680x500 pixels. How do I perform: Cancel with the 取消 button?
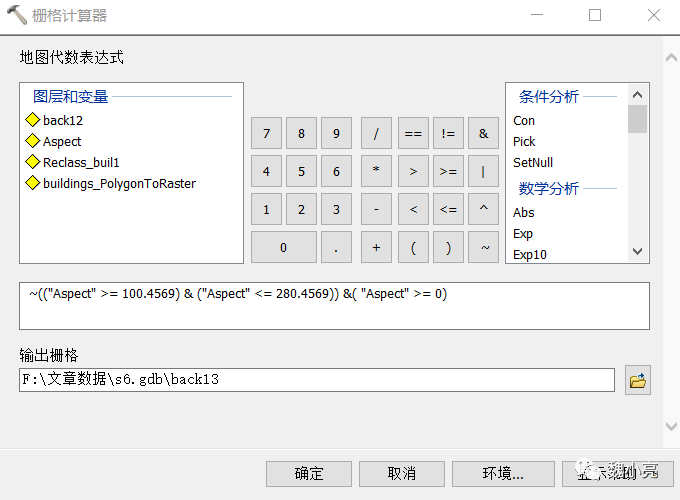pyautogui.click(x=402, y=474)
